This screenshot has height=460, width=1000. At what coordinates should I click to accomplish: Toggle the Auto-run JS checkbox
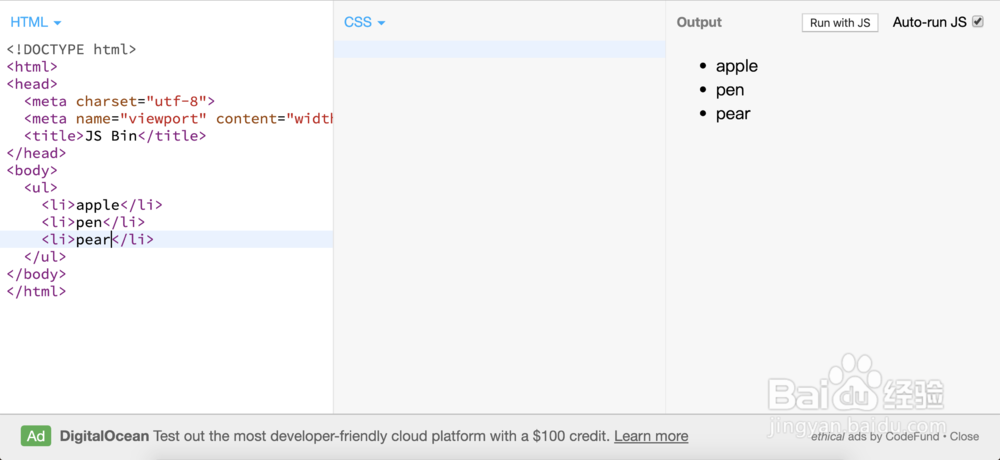click(978, 22)
